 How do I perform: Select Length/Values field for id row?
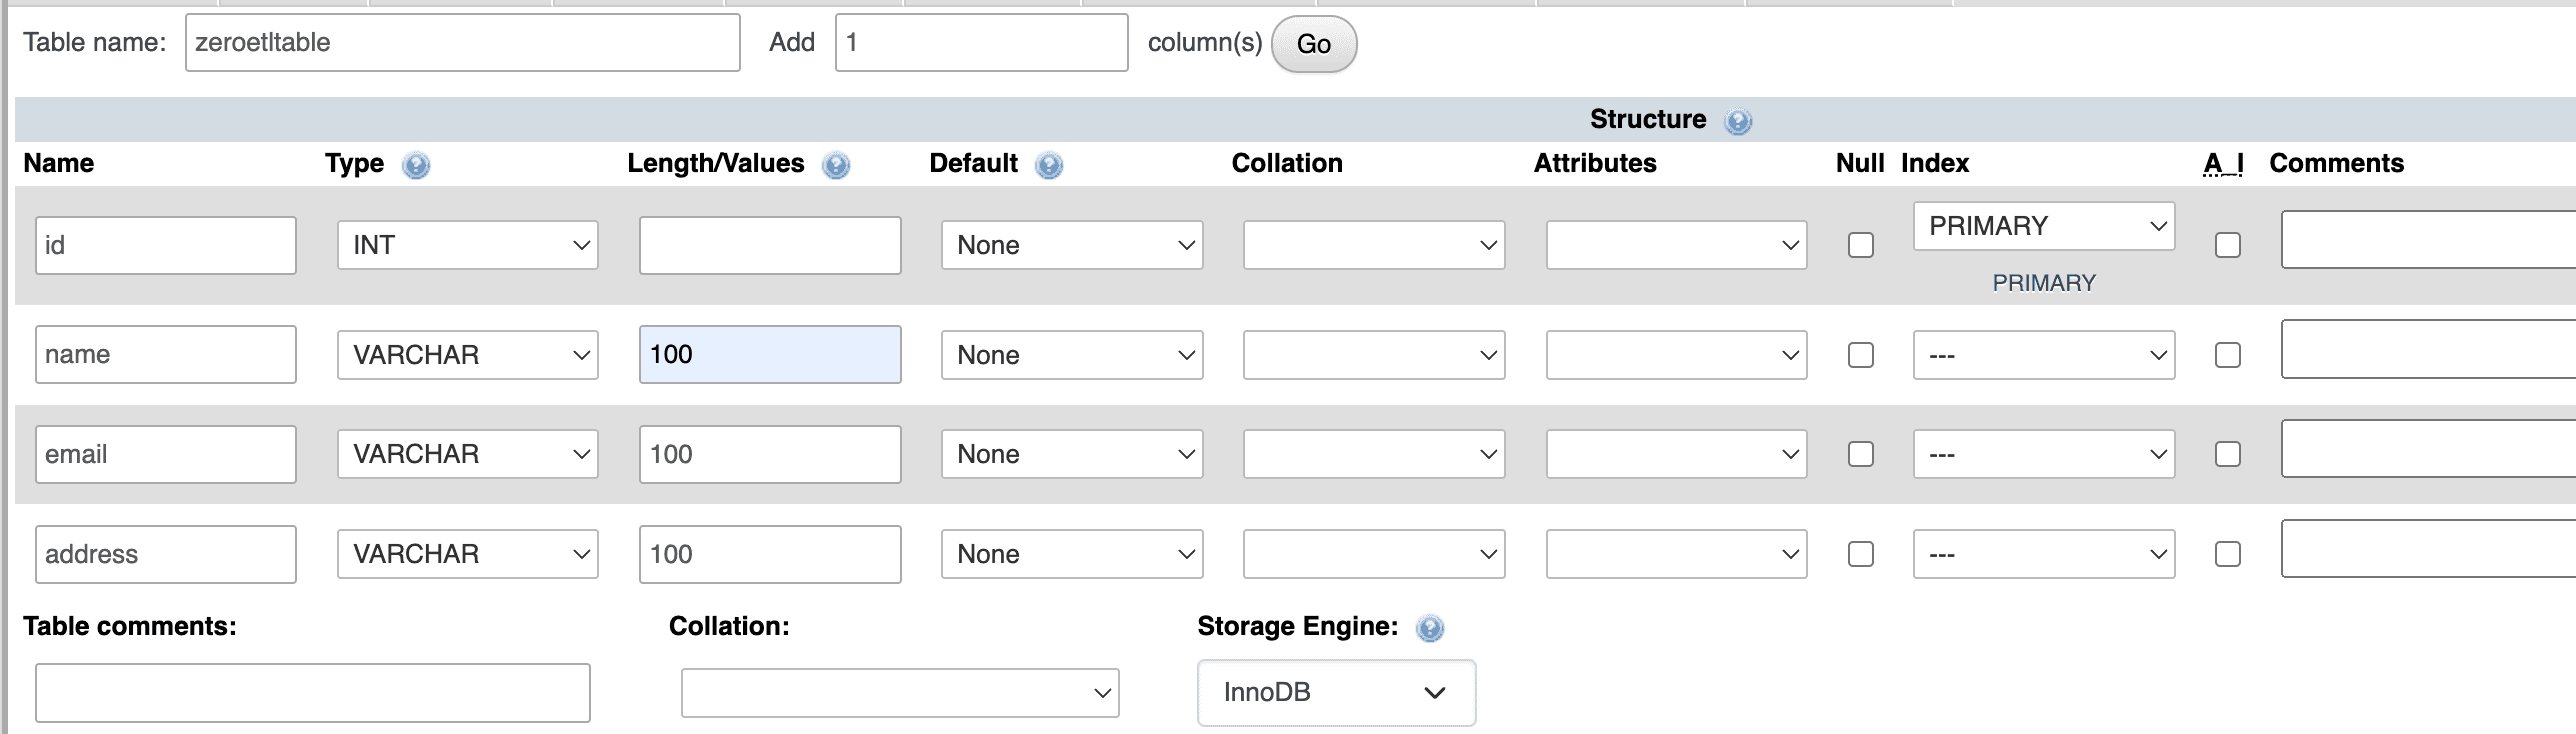tap(770, 245)
